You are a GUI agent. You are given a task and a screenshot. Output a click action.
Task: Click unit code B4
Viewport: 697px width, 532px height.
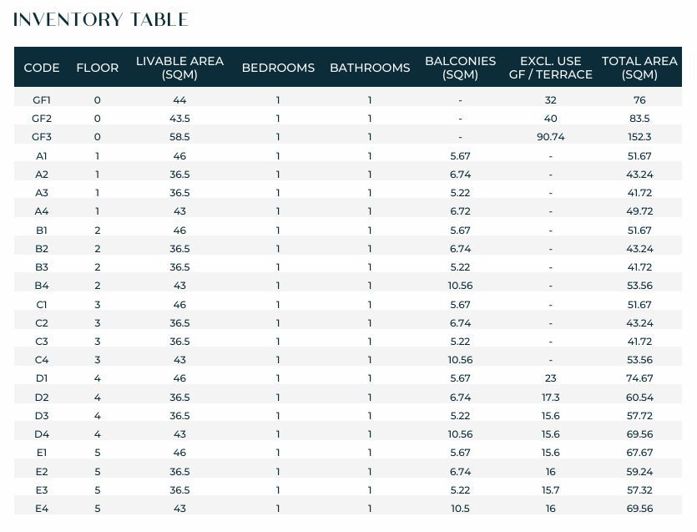(42, 285)
